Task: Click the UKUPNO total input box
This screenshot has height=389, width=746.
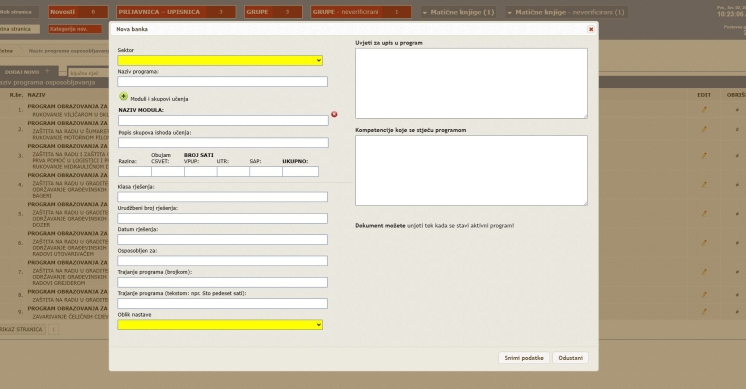Action: pos(300,172)
